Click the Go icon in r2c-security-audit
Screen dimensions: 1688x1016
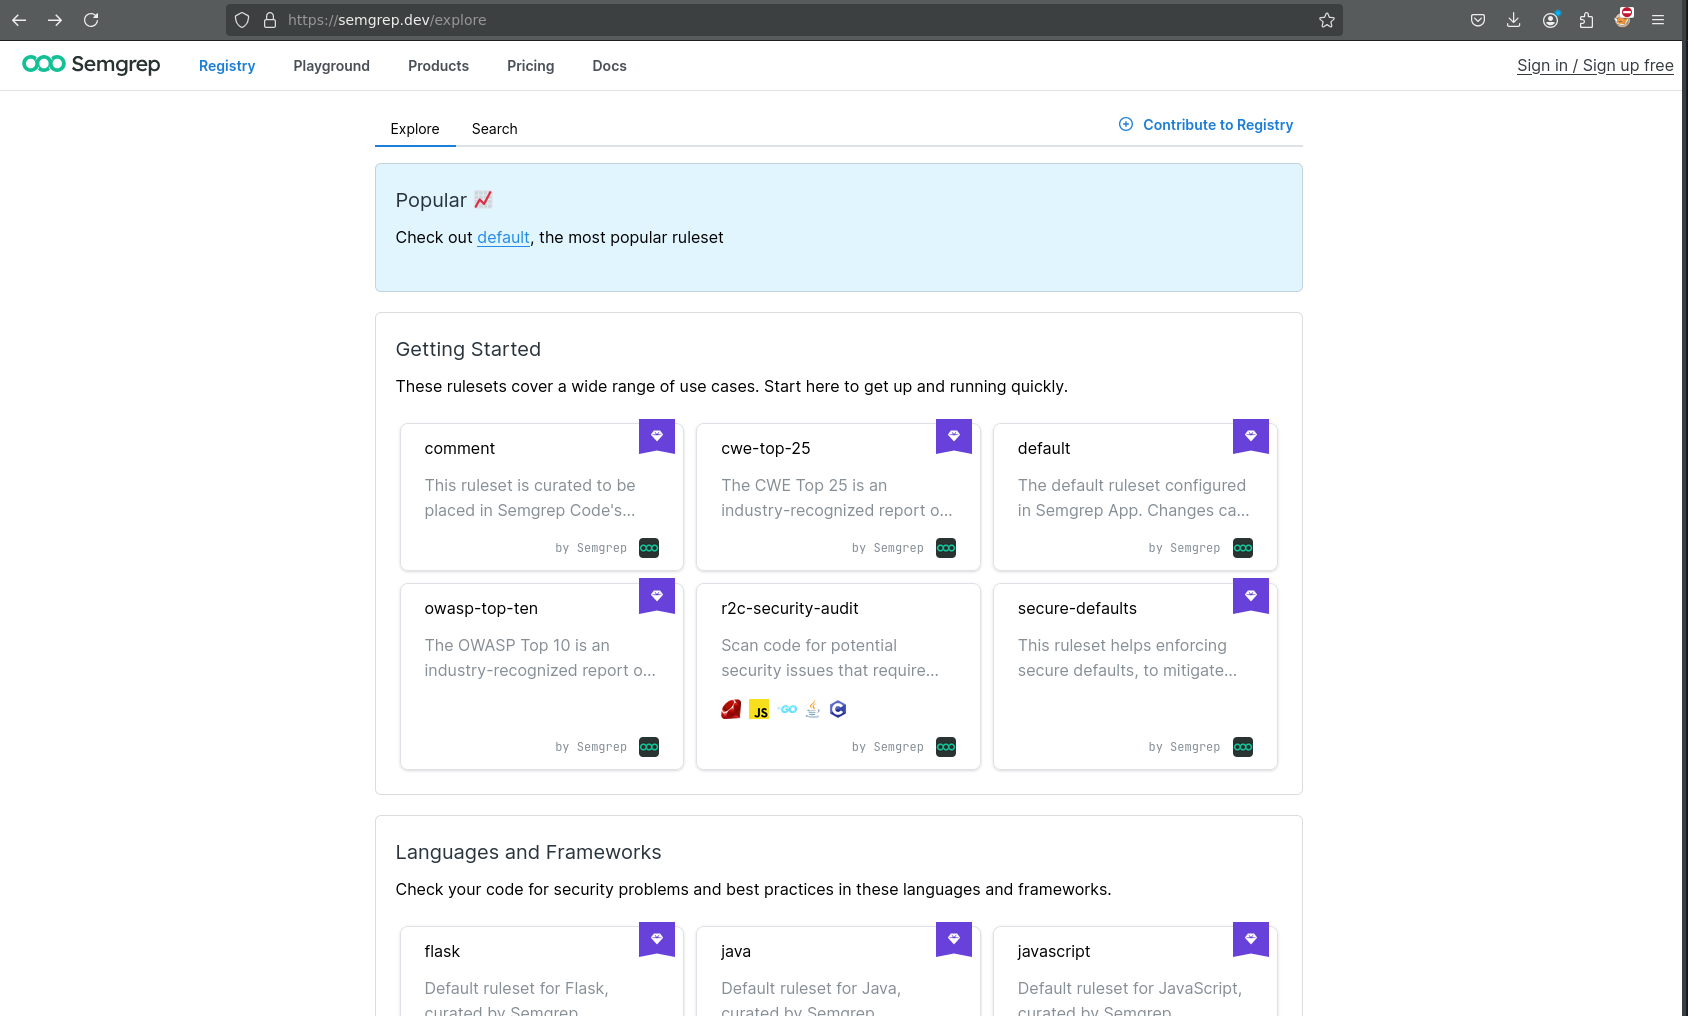[x=788, y=709]
